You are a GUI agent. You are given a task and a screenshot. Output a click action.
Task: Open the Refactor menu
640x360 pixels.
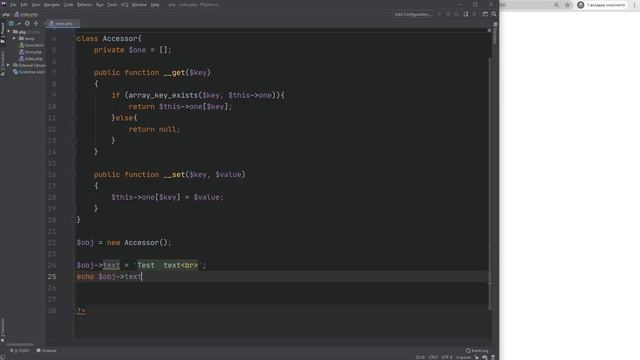tap(84, 4)
